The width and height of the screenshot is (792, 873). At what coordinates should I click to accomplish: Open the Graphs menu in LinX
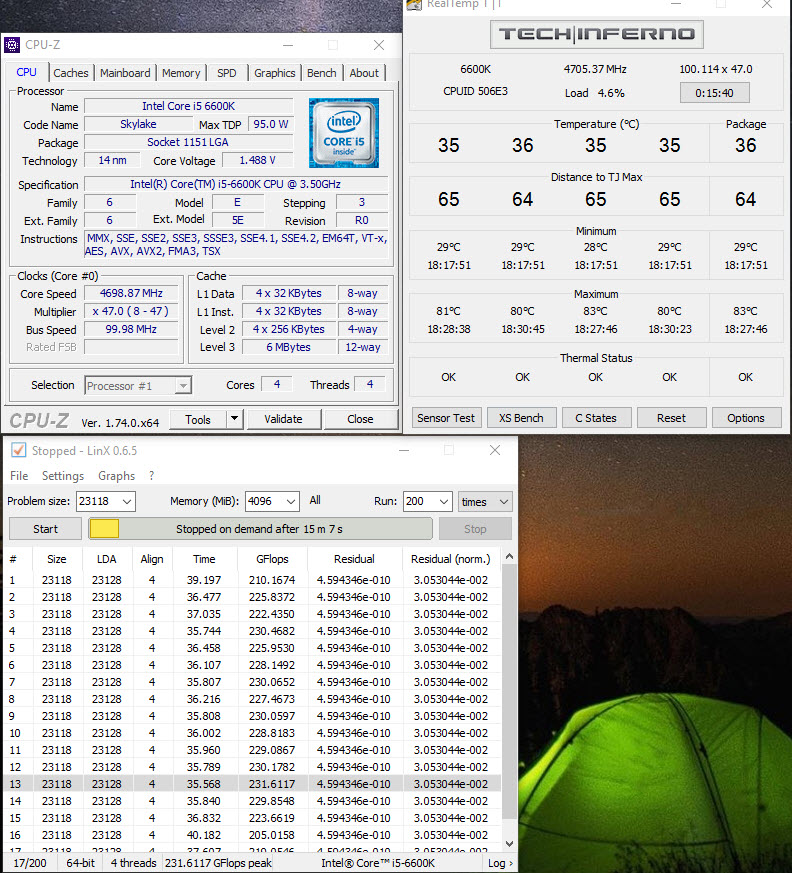tap(116, 475)
